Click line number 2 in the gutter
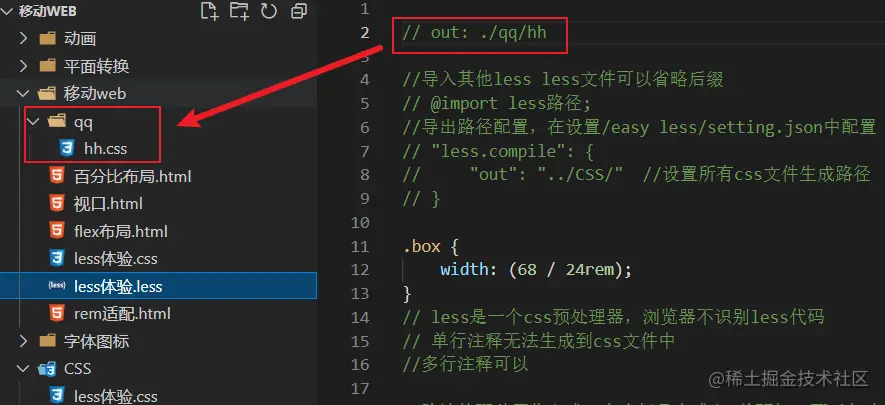885x405 pixels. coord(364,33)
